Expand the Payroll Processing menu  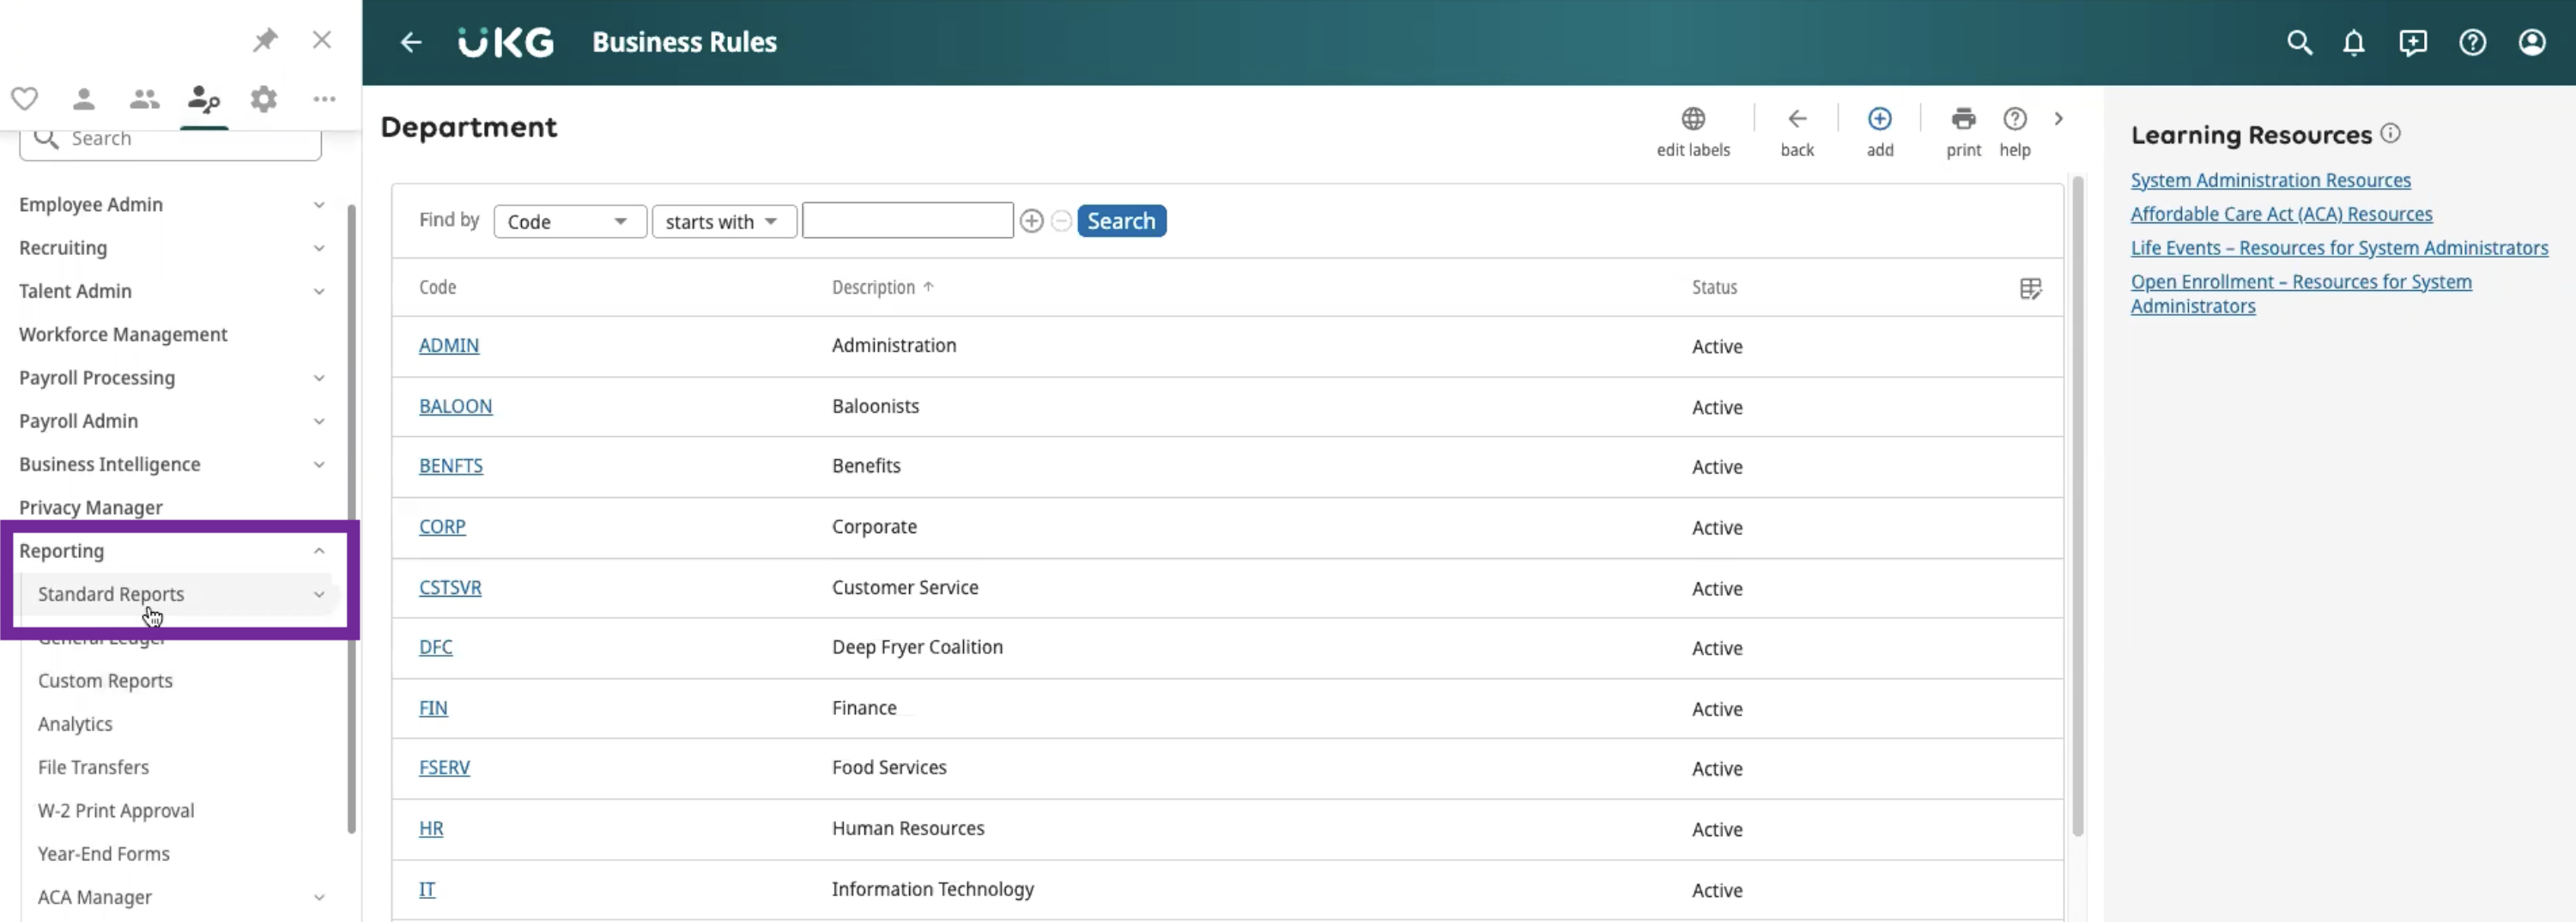(172, 378)
